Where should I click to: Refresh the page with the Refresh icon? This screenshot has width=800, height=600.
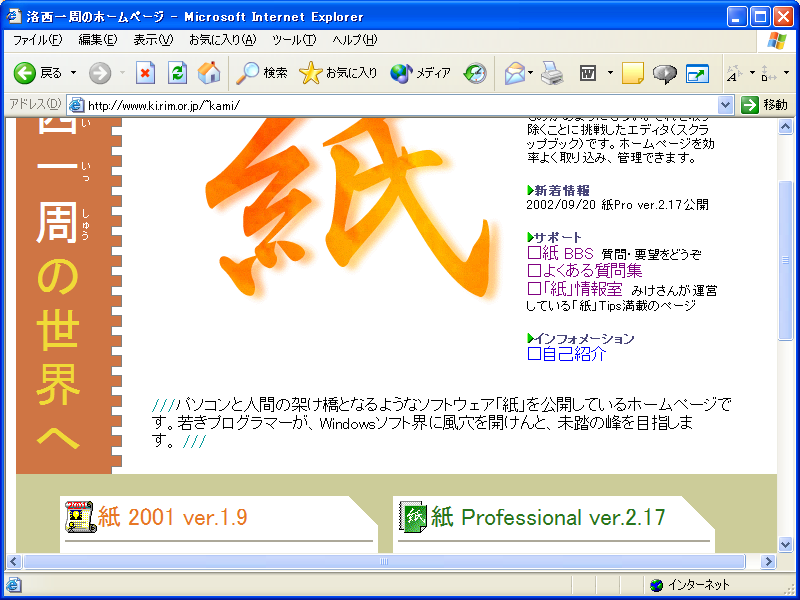click(177, 73)
